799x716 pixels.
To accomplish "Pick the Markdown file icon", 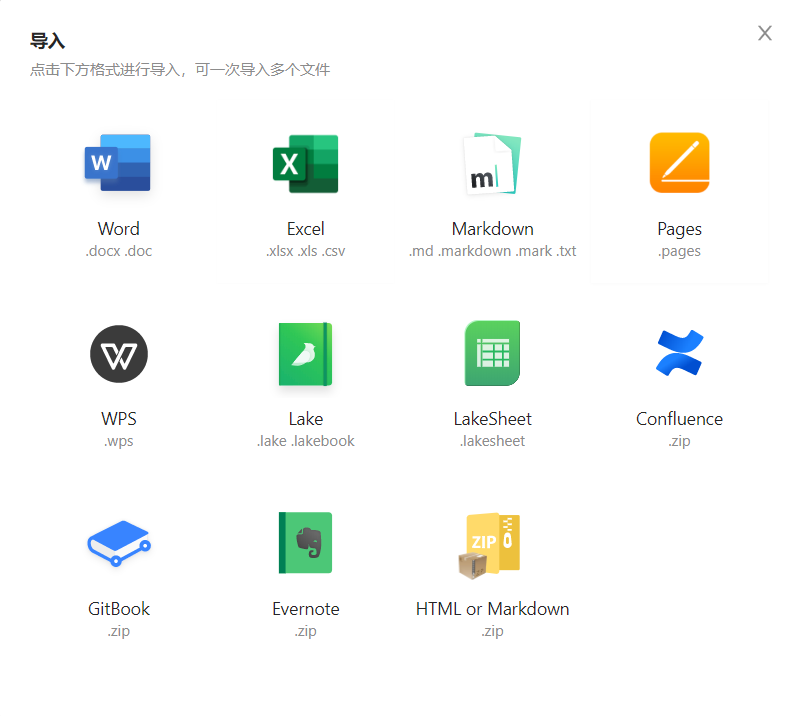I will (x=492, y=164).
